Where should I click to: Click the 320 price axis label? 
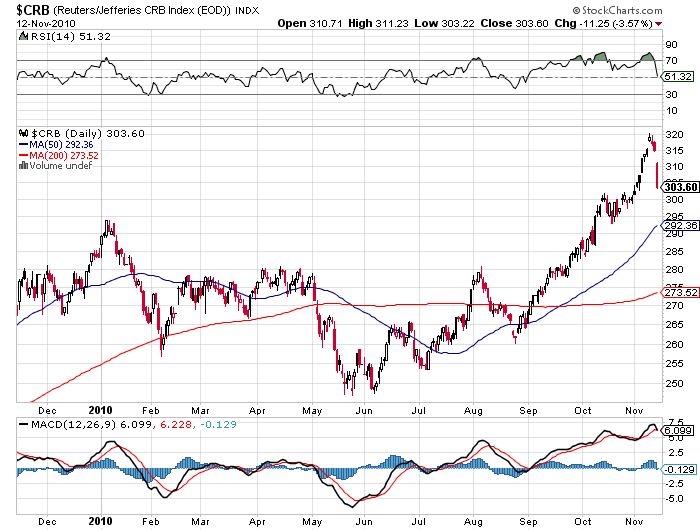pyautogui.click(x=674, y=134)
